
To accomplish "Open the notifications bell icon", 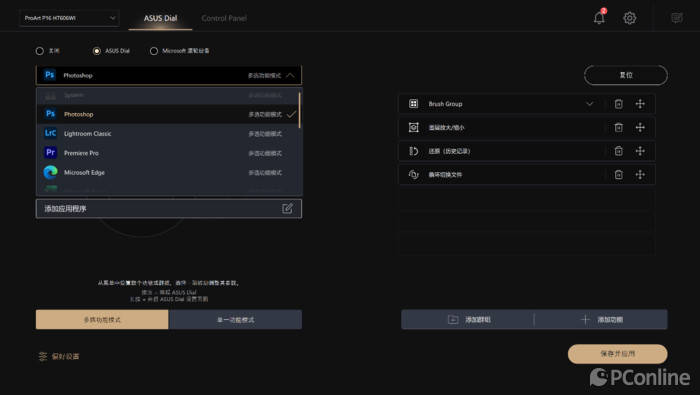I will tap(599, 18).
